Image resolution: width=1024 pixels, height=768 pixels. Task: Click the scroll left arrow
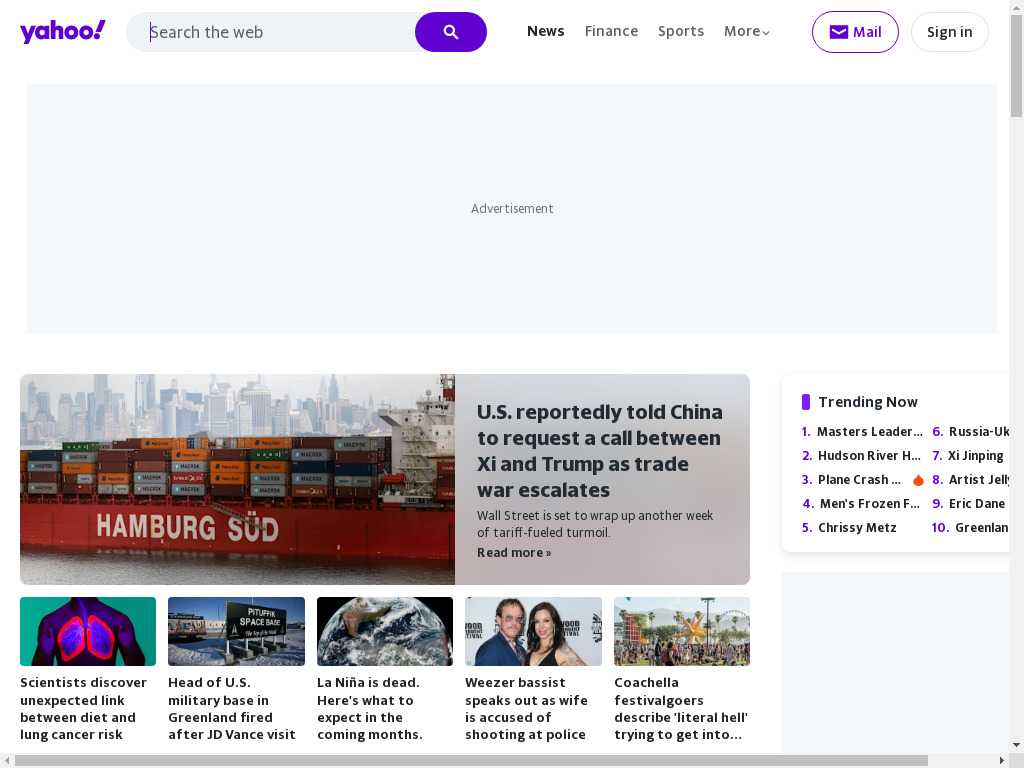pos(6,761)
